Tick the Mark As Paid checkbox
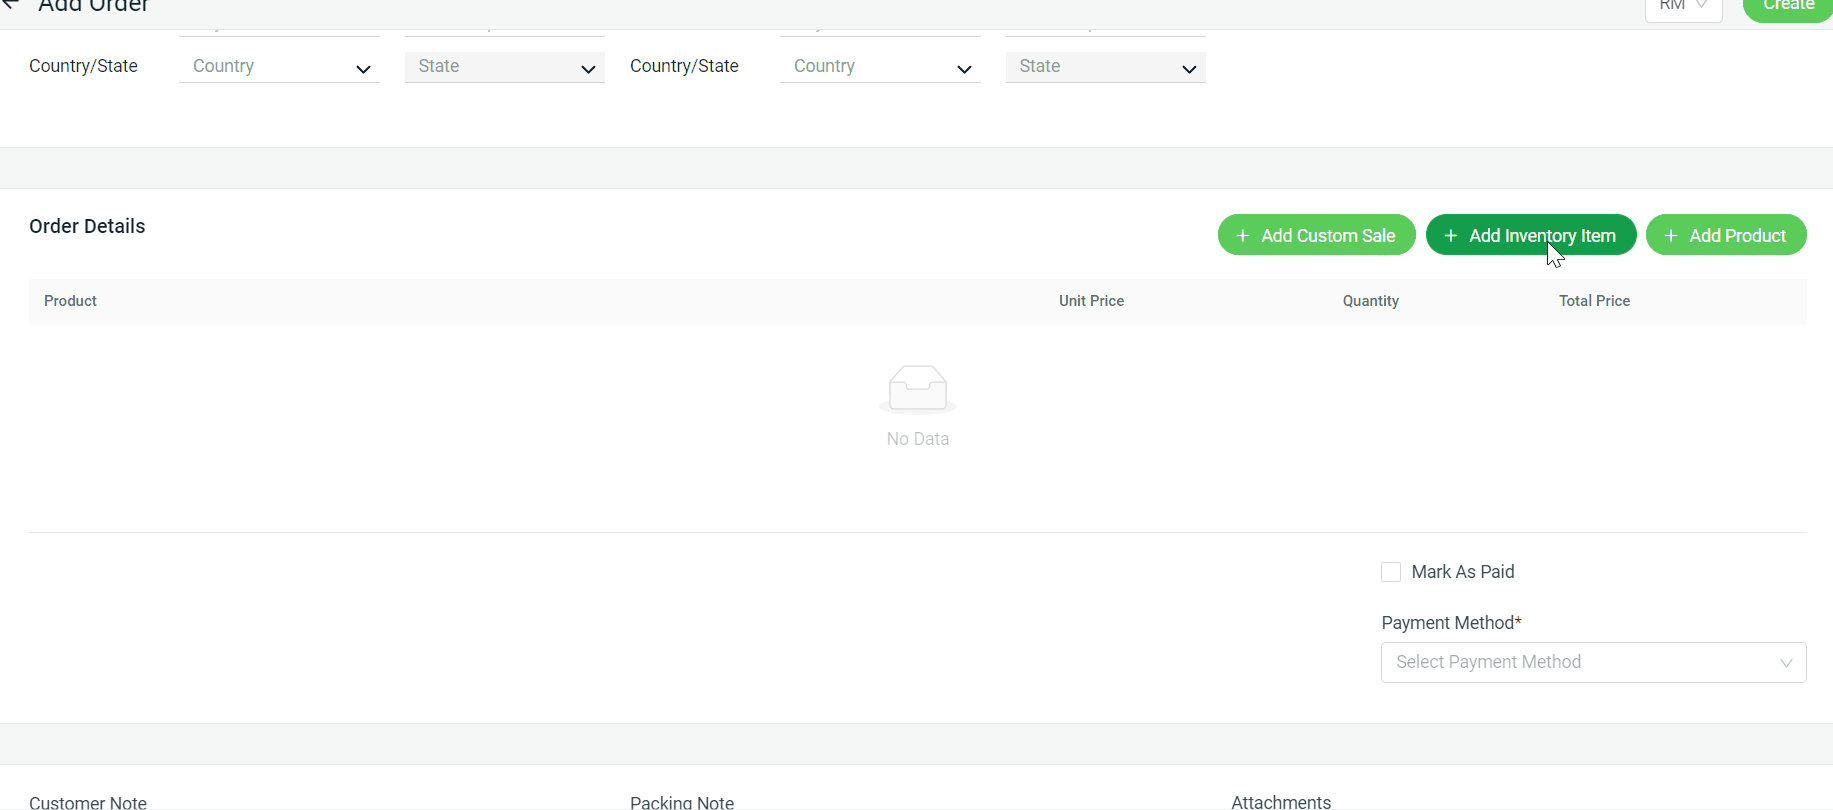 (x=1391, y=572)
